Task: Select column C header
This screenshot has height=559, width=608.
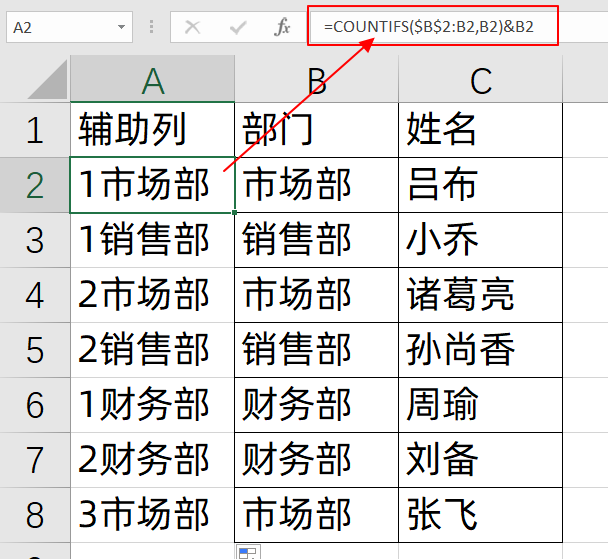Action: tap(480, 79)
